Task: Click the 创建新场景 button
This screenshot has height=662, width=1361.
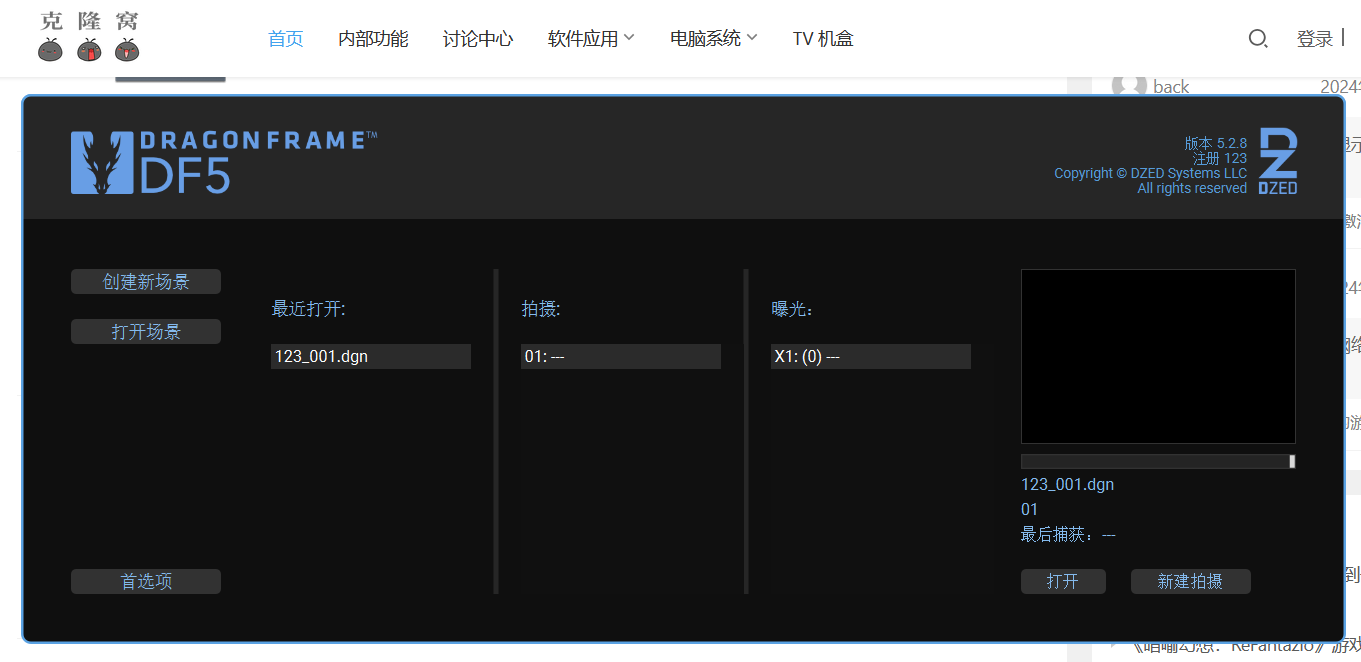Action: 146,282
